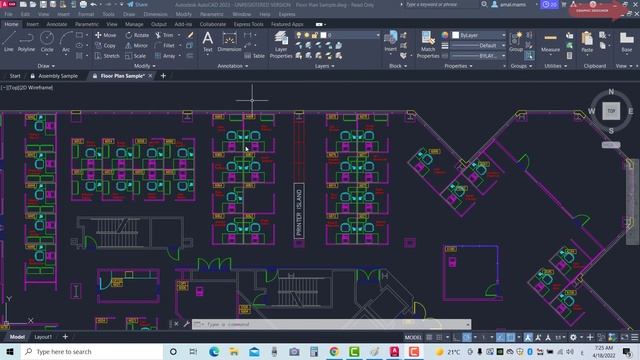640x360 pixels.
Task: Toggle ortho mode in status bar
Action: click(457, 337)
